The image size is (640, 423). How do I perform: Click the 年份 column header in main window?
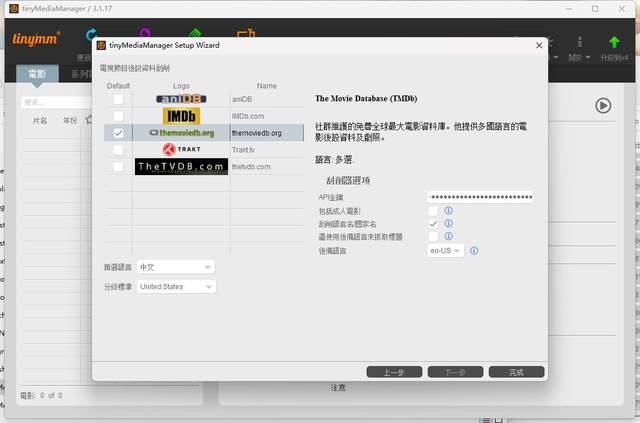tap(70, 120)
